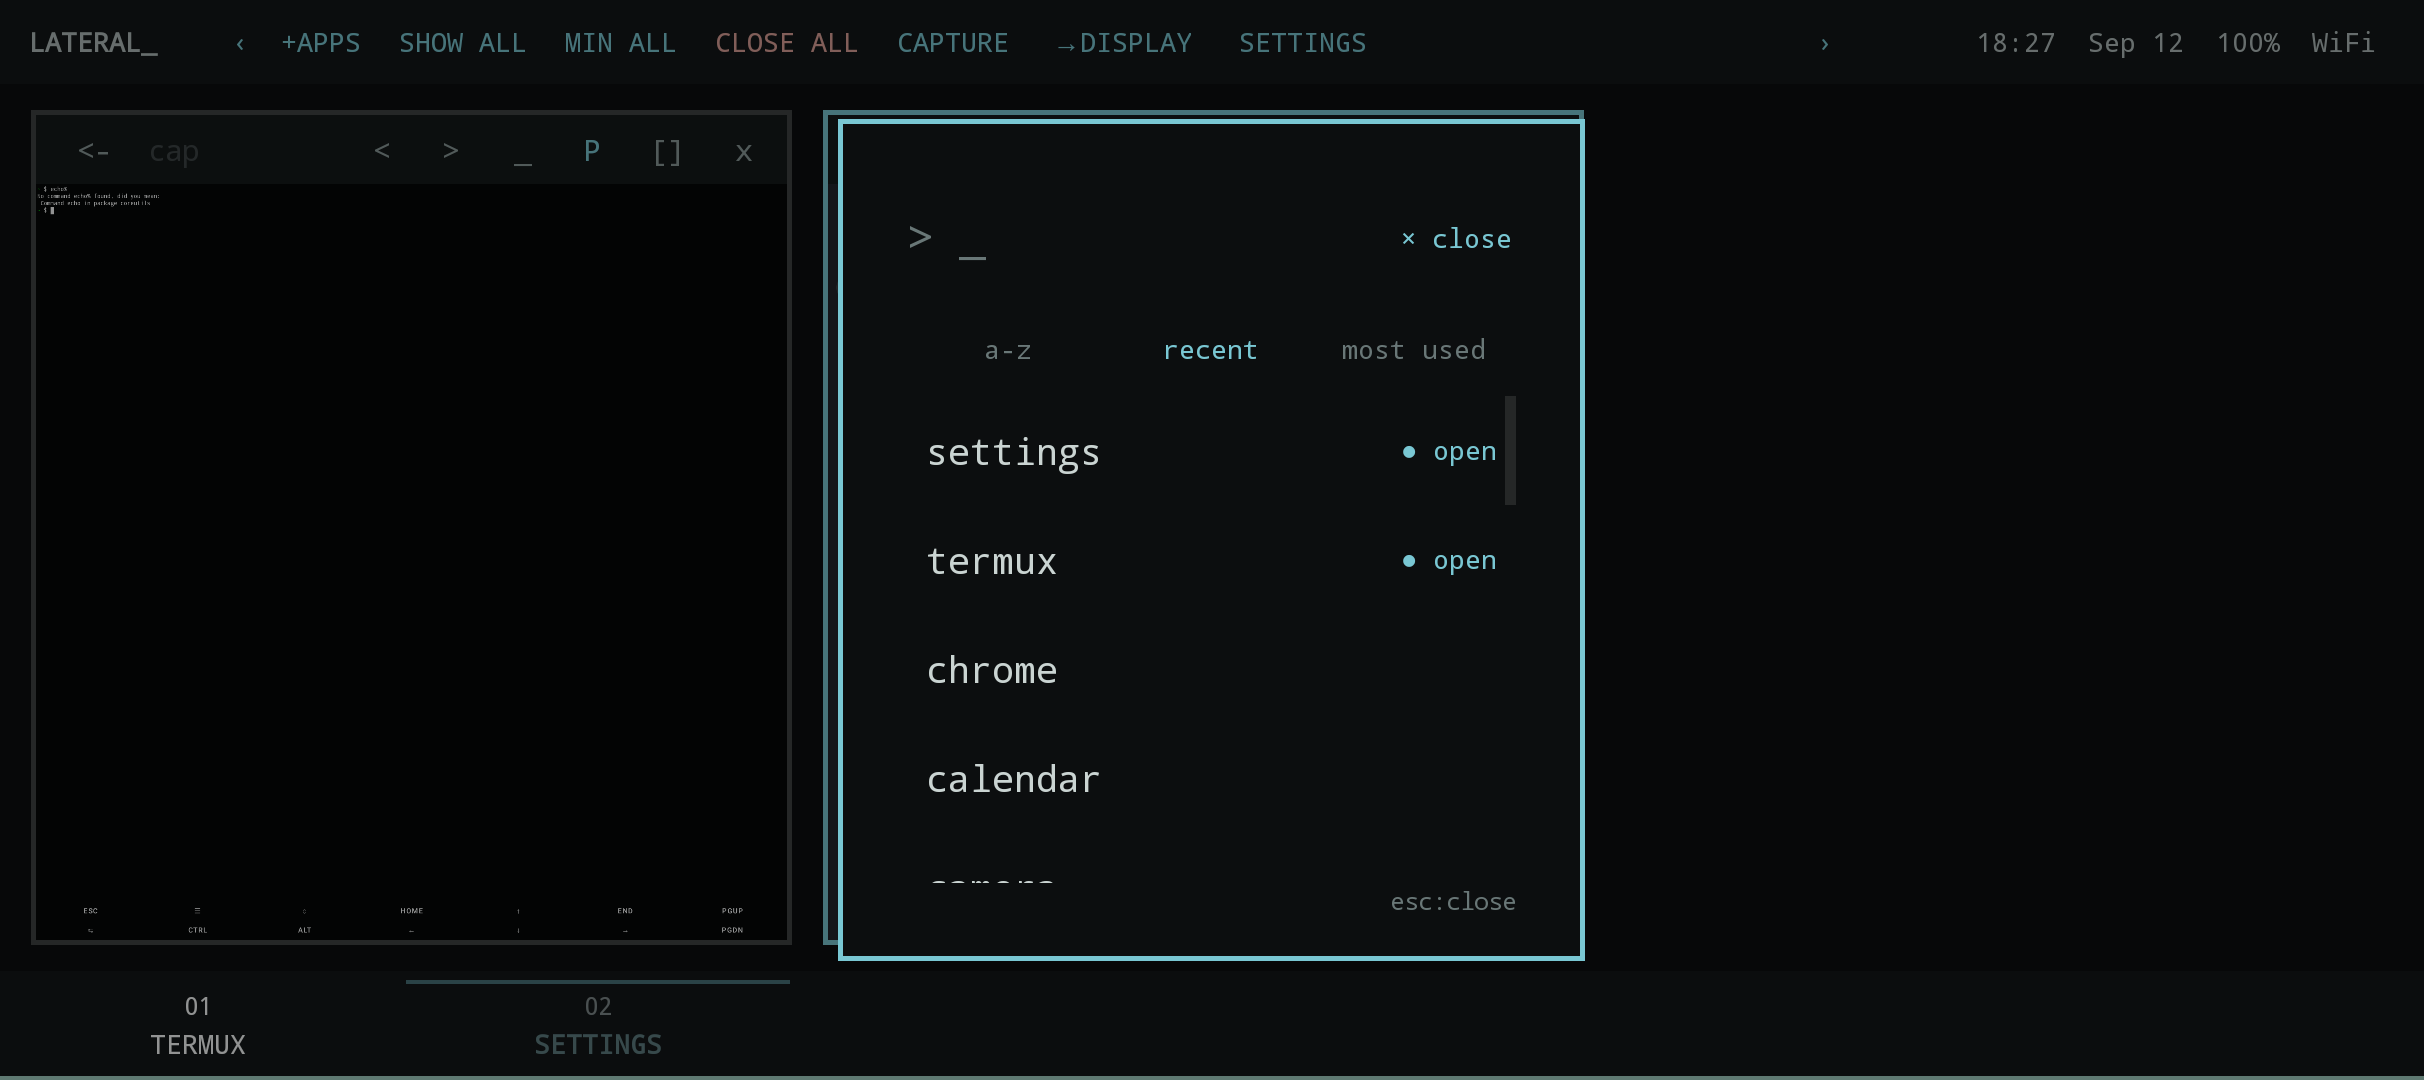Open SETTINGS from top bar

point(1302,43)
